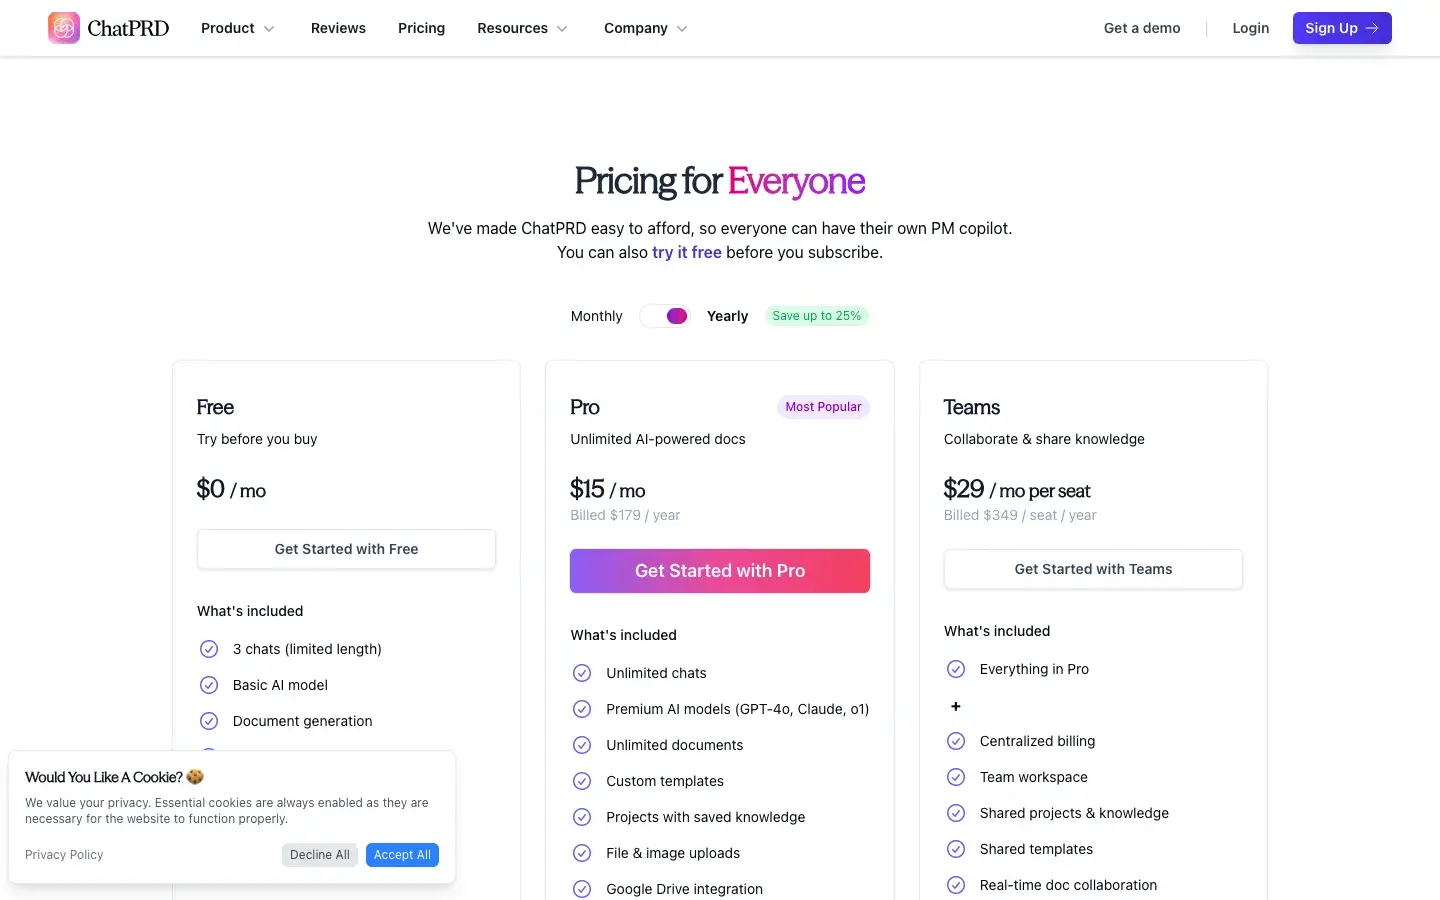Open the Resources dropdown menu
This screenshot has width=1440, height=900.
pyautogui.click(x=522, y=28)
